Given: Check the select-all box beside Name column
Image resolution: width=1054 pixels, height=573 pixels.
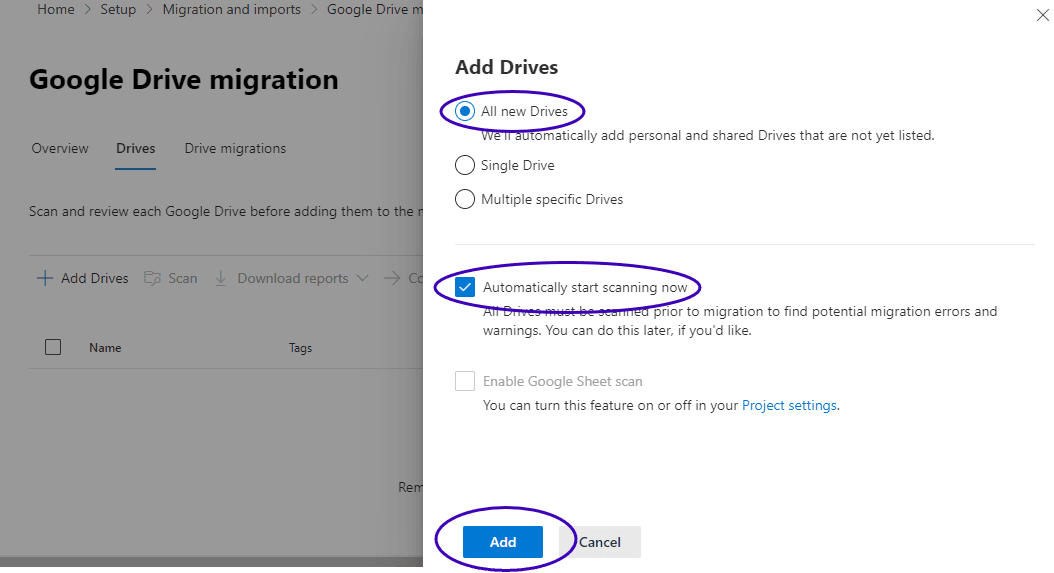Looking at the screenshot, I should click(x=53, y=347).
